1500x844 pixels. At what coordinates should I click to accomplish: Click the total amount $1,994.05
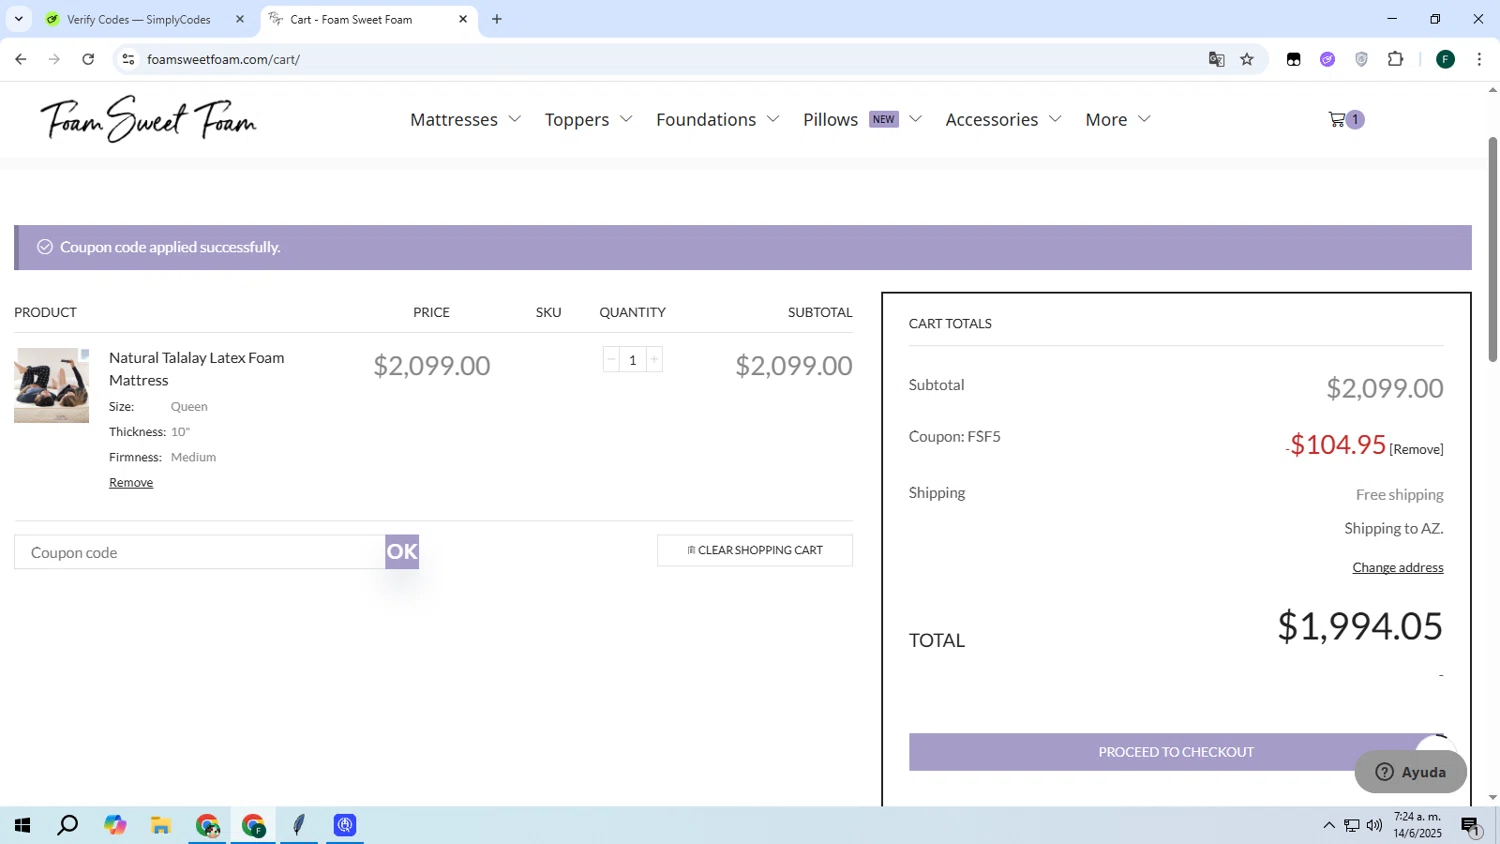1360,626
